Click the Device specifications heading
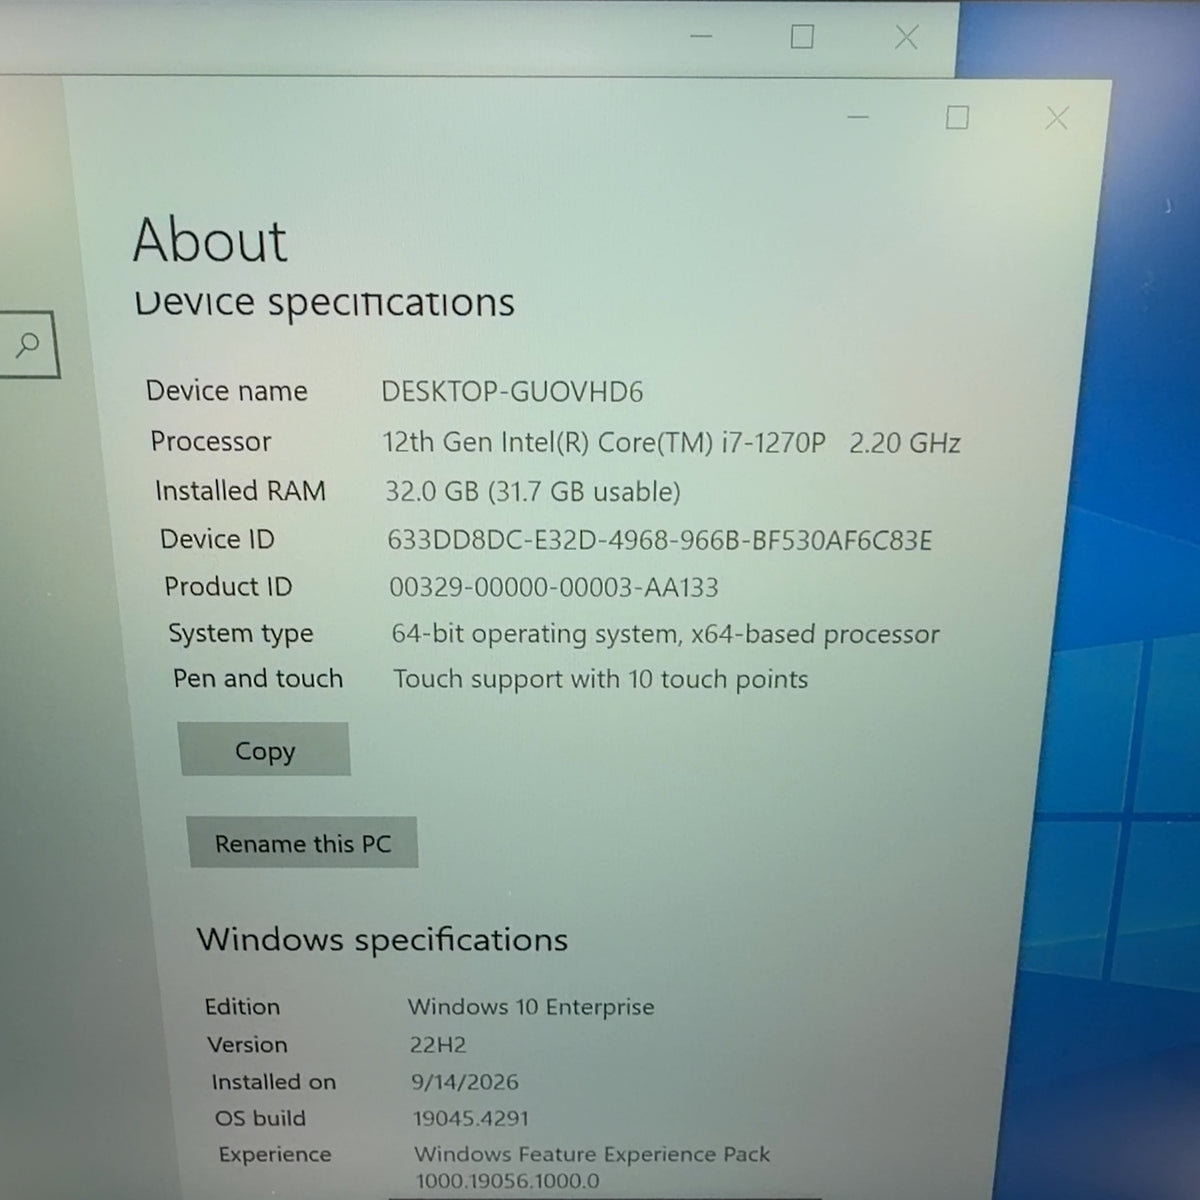 coord(324,302)
